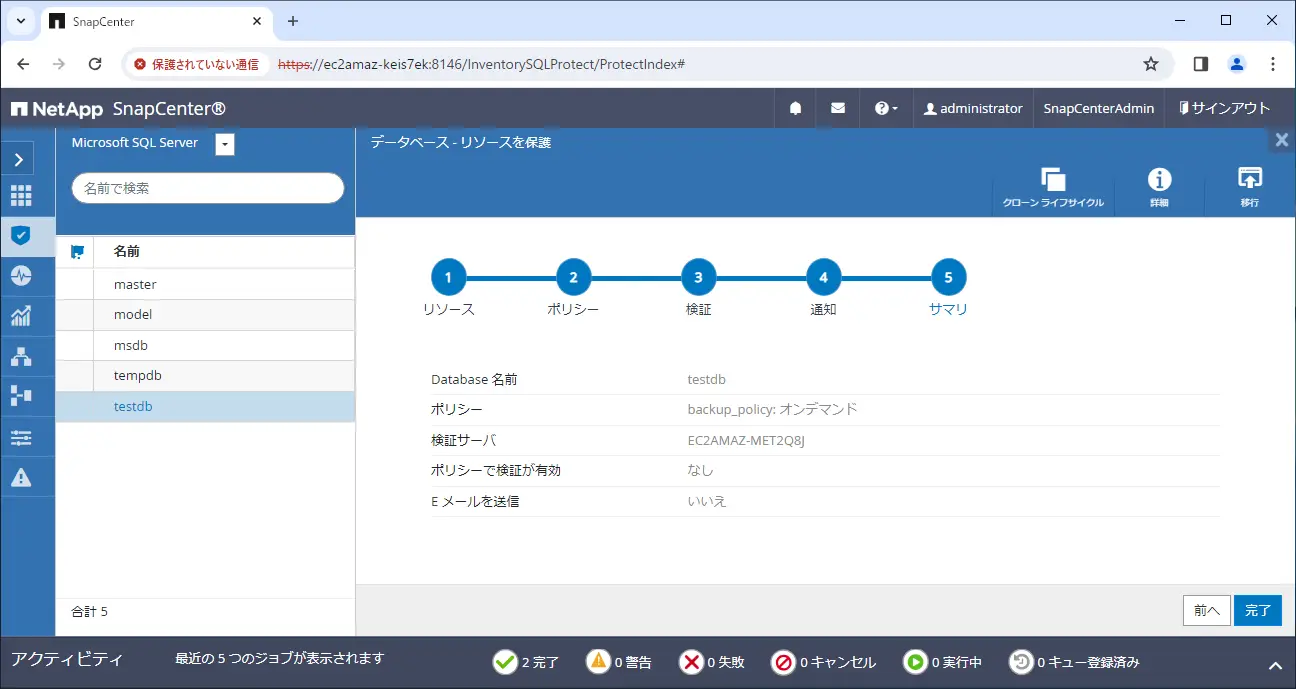
Task: Click the notifications bell icon
Action: coord(796,108)
